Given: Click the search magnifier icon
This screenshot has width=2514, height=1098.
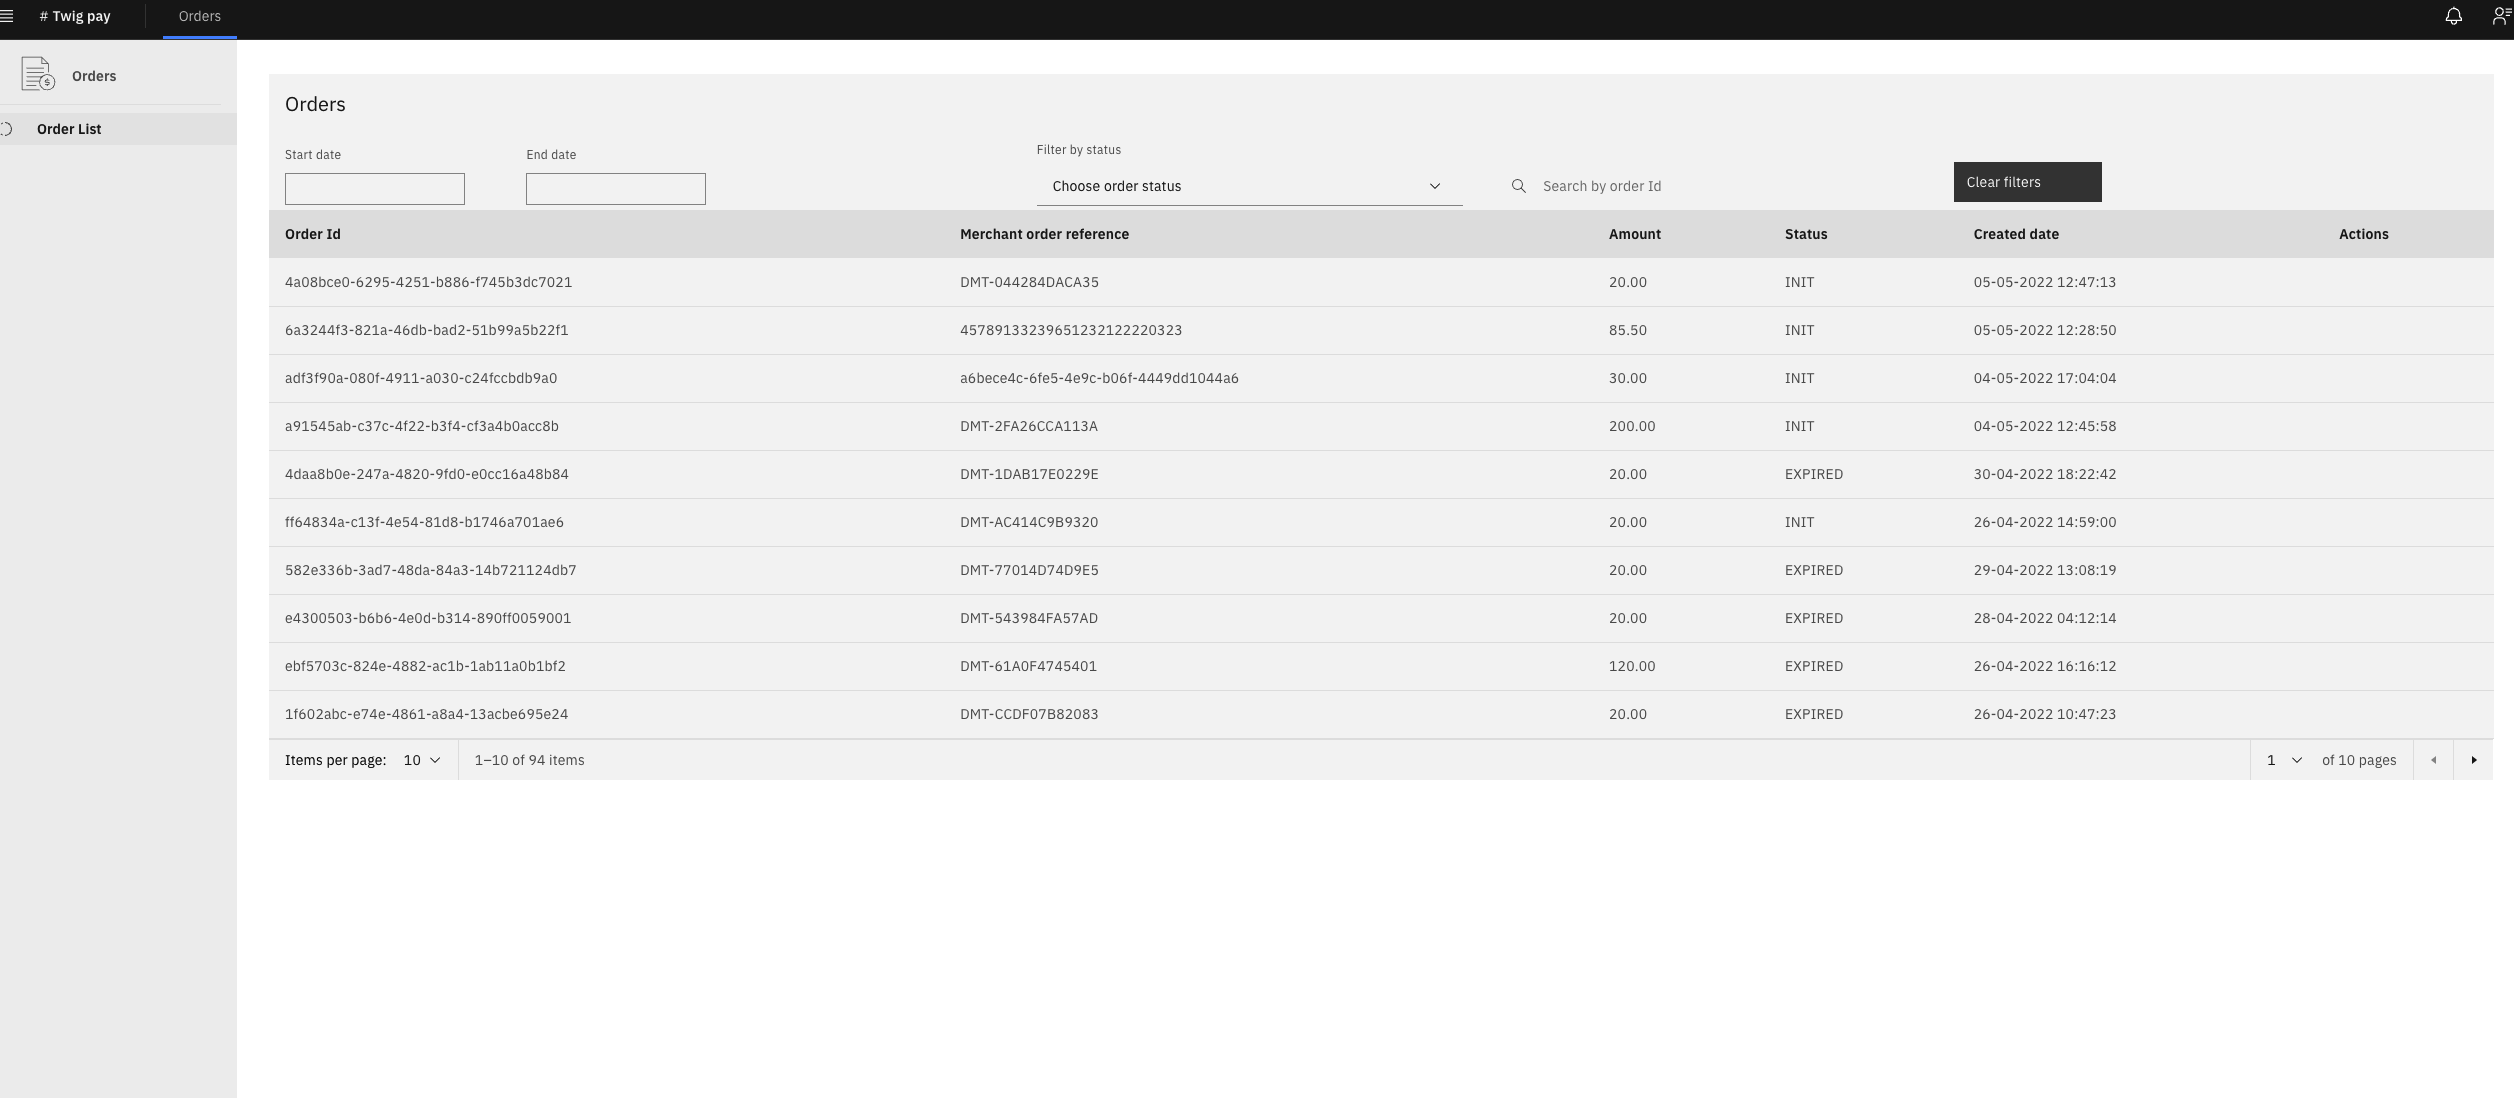Looking at the screenshot, I should point(1518,186).
